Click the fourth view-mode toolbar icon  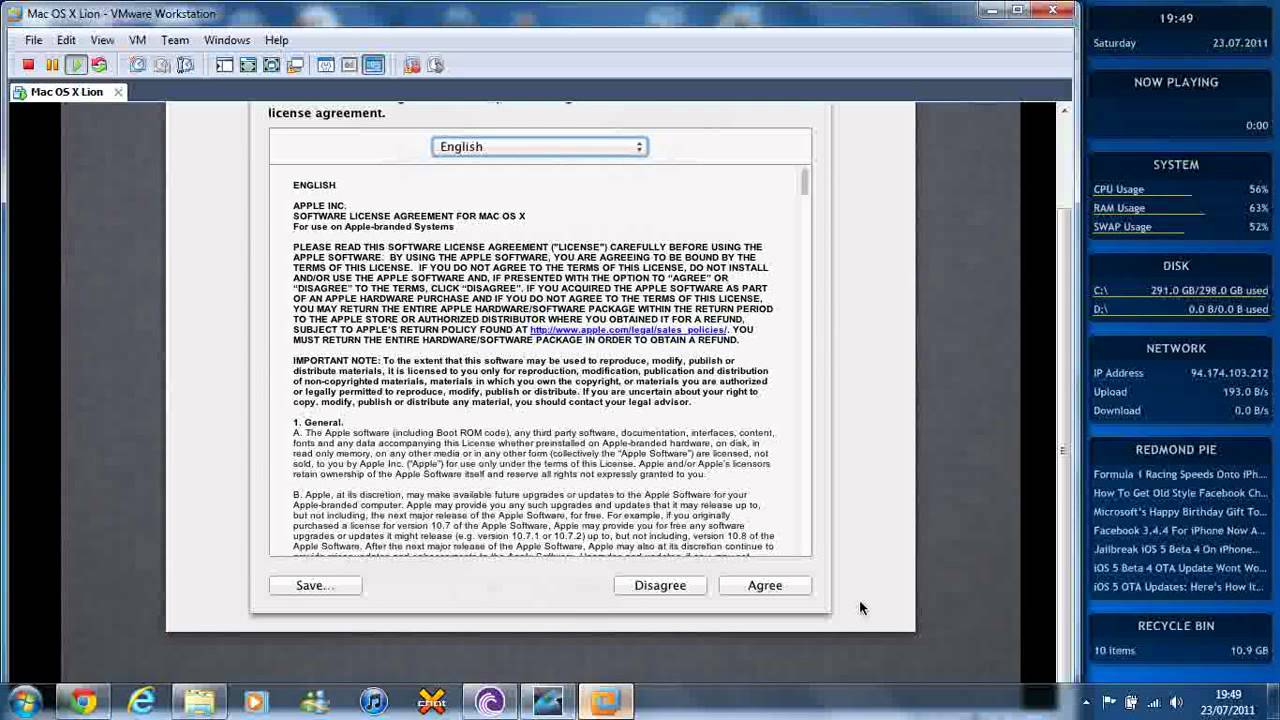pyautogui.click(x=295, y=65)
